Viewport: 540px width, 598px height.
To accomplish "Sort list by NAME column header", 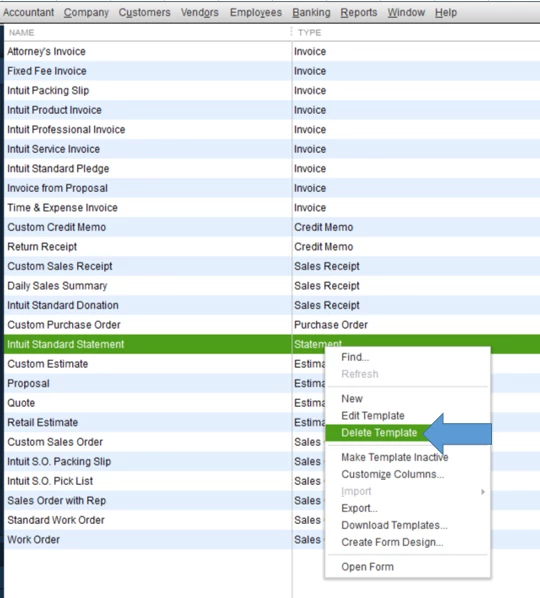I will pyautogui.click(x=21, y=33).
